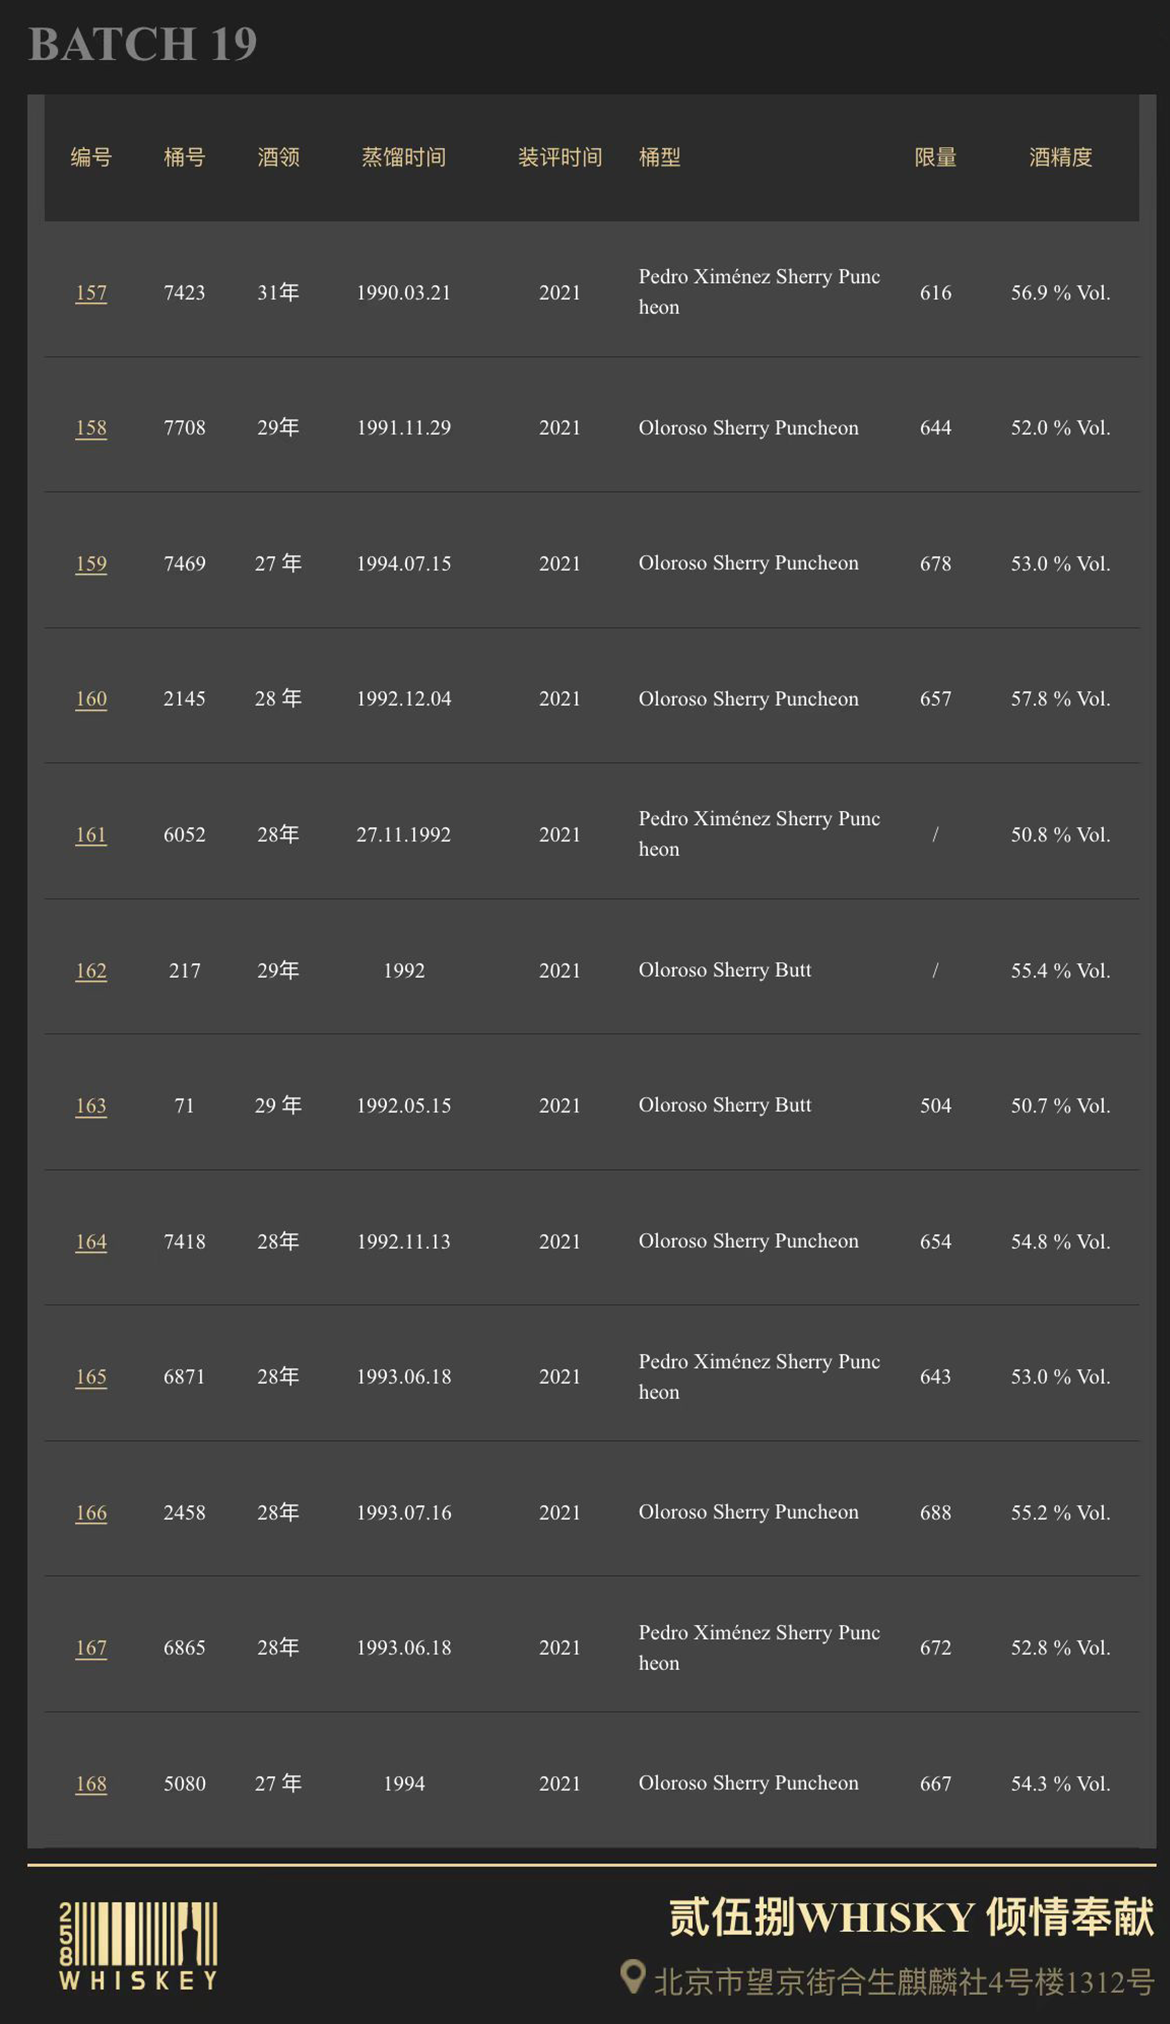Click the 酒精度 column header
Screen dimensions: 1170x2024
(1060, 157)
